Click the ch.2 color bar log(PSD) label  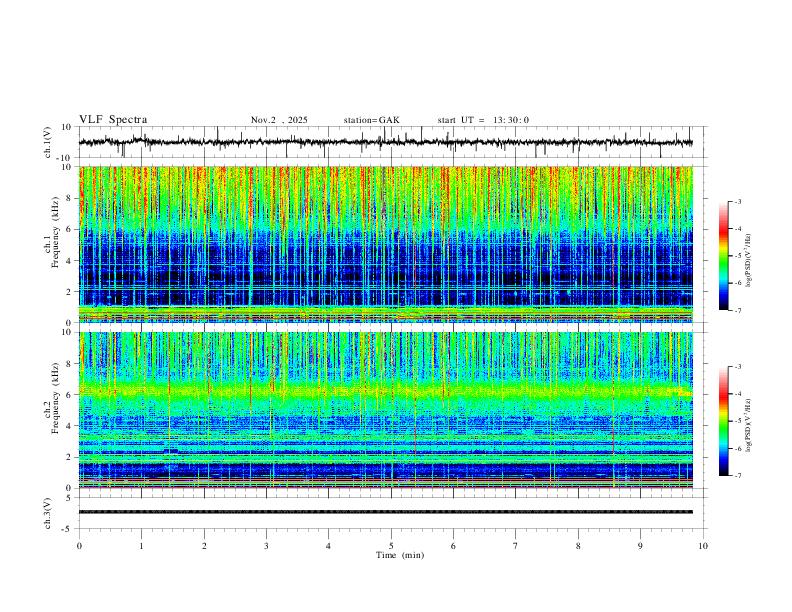click(748, 425)
